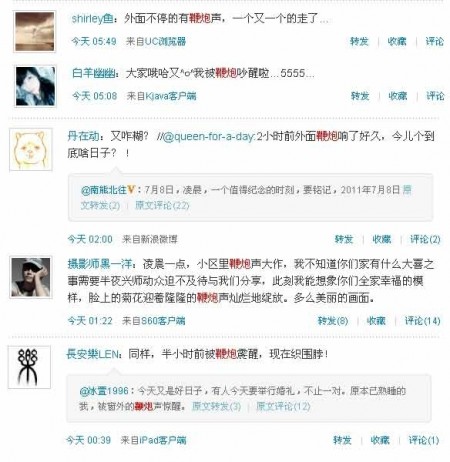Screen dimensions: 450x462
Task: Favorite 長安樂LEN's post with 收藏
Action: point(380,440)
